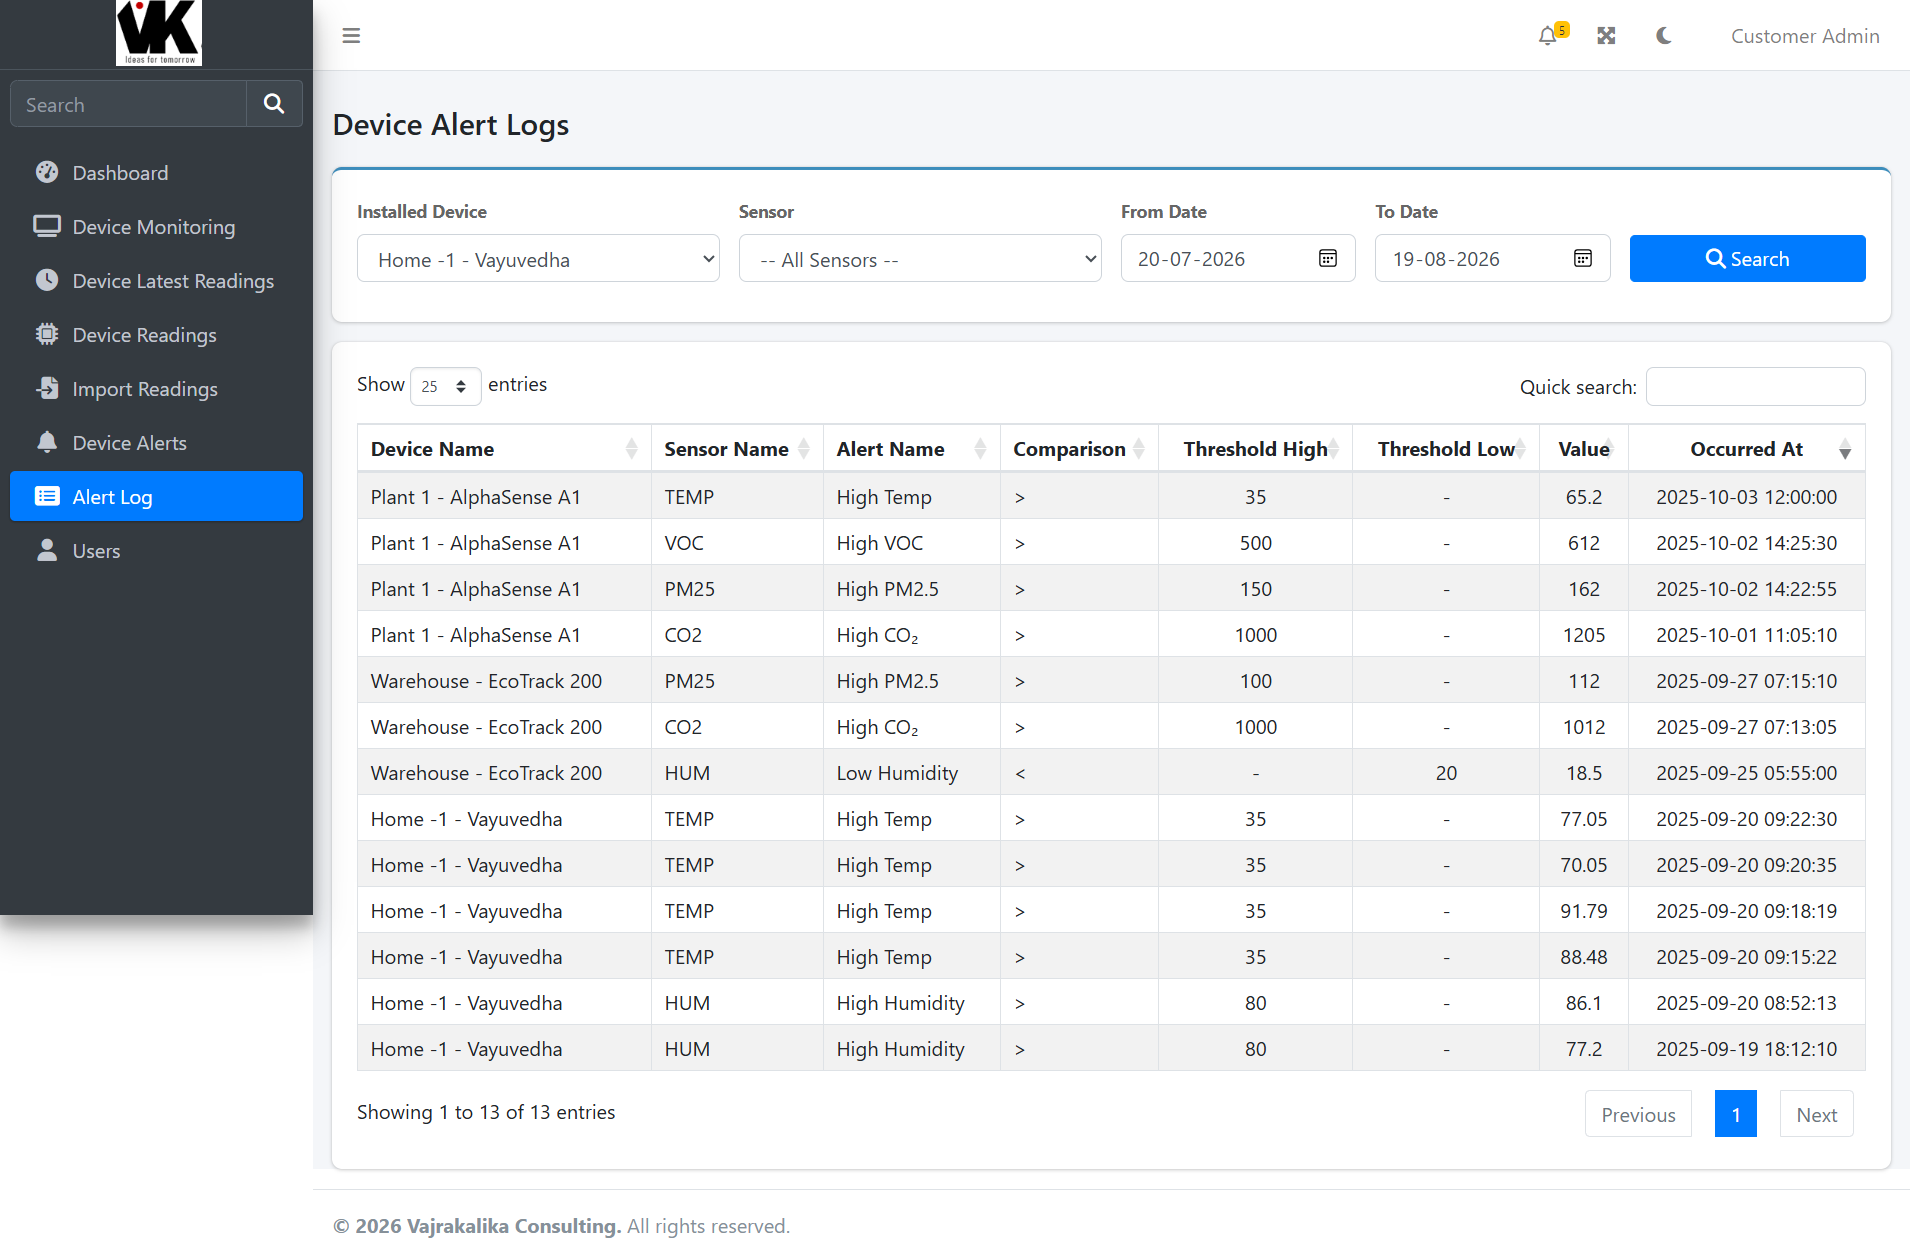Image resolution: width=1910 pixels, height=1260 pixels.
Task: Sort table by Alert Name column
Action: [911, 449]
